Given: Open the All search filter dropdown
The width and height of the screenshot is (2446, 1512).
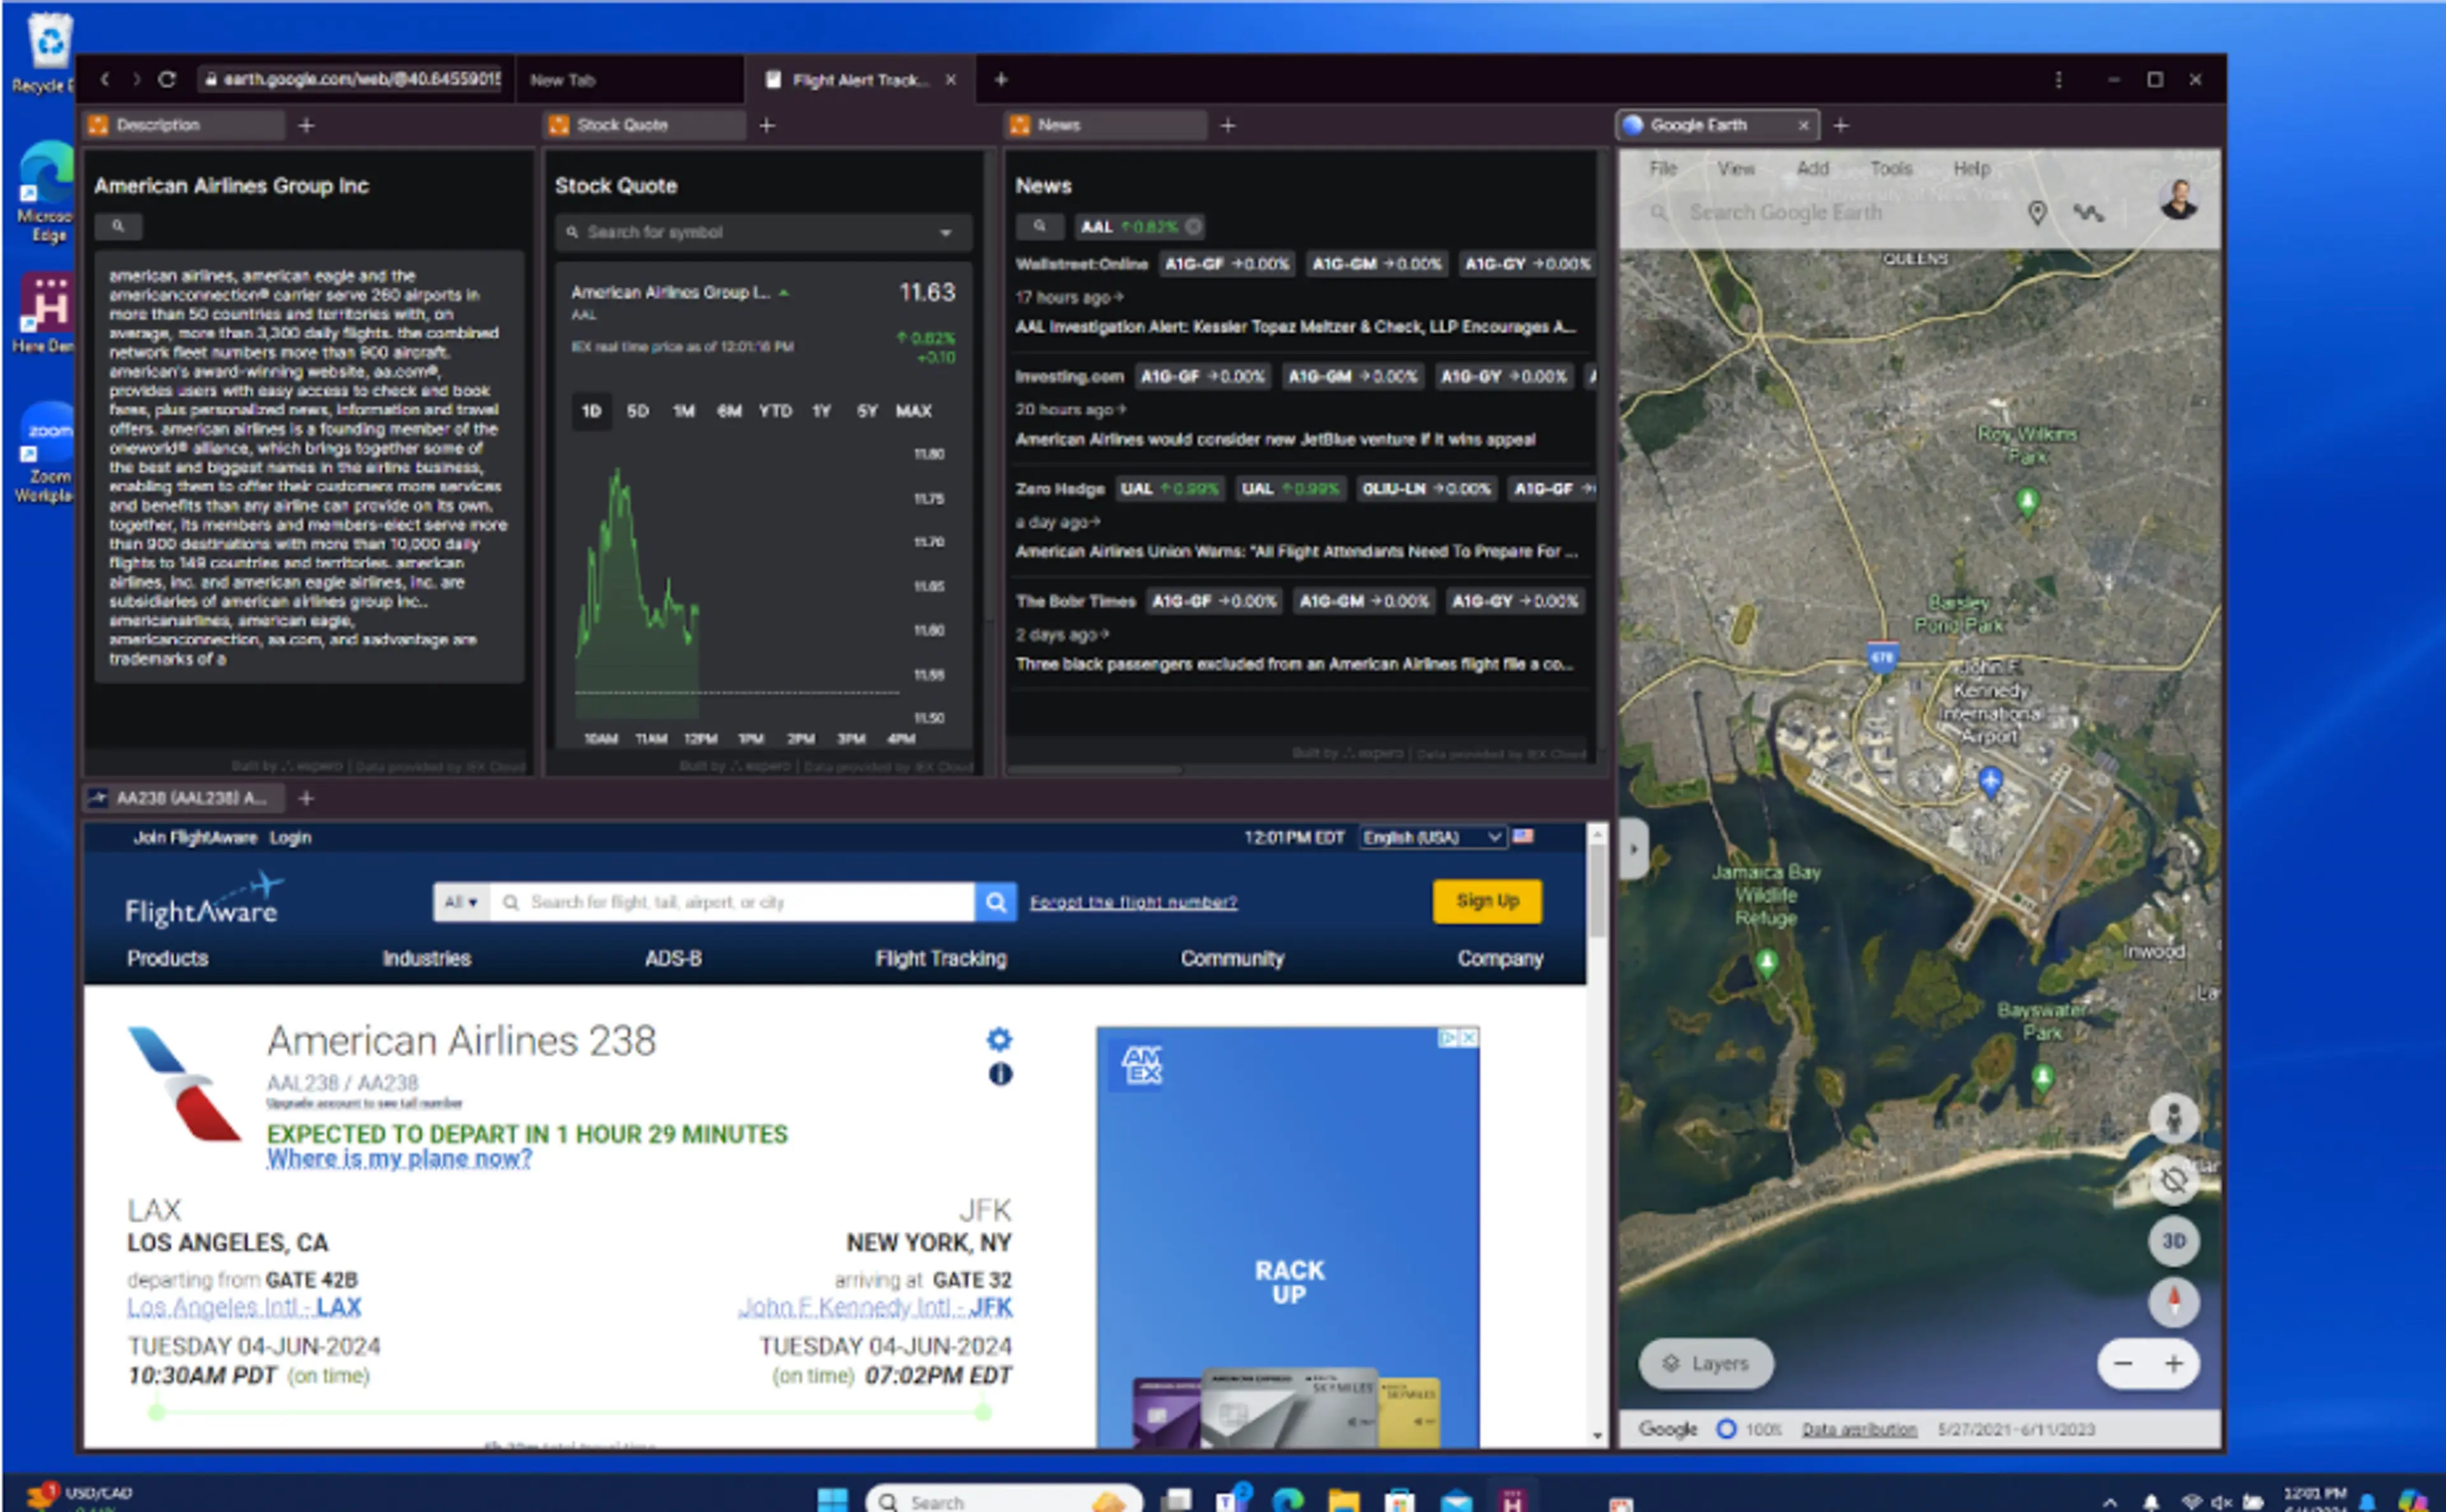Looking at the screenshot, I should pos(461,902).
